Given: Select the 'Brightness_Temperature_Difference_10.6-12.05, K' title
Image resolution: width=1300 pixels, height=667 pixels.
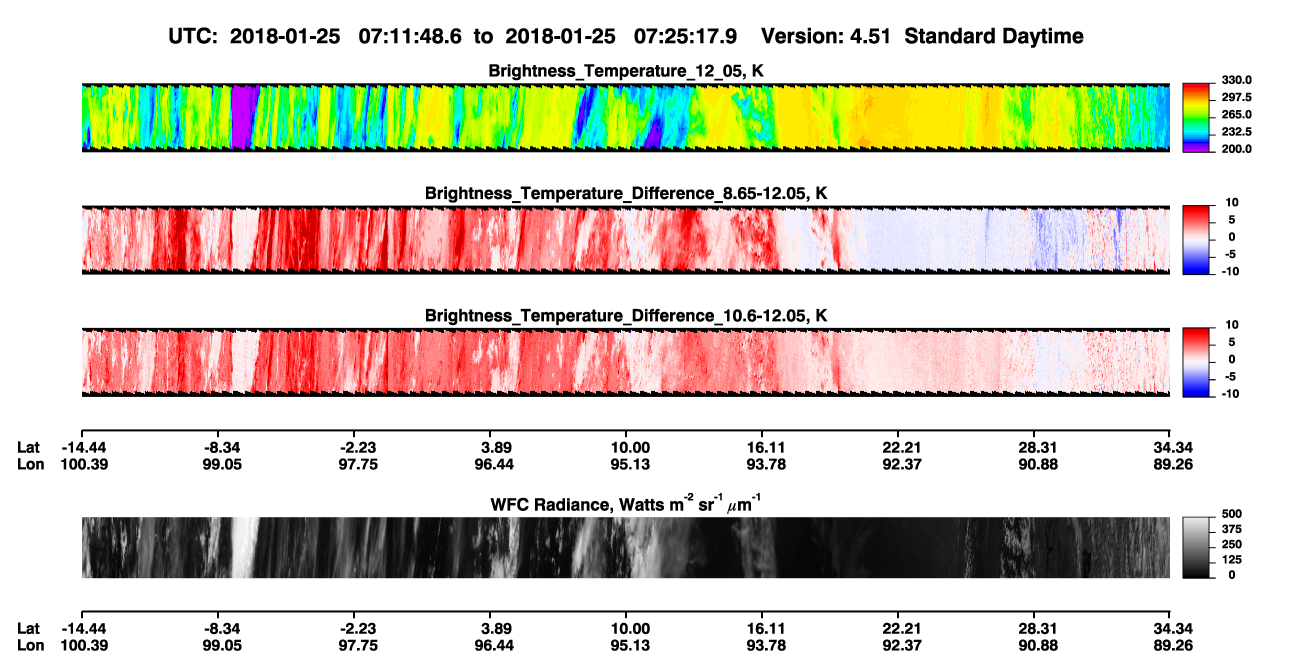Looking at the screenshot, I should click(626, 316).
